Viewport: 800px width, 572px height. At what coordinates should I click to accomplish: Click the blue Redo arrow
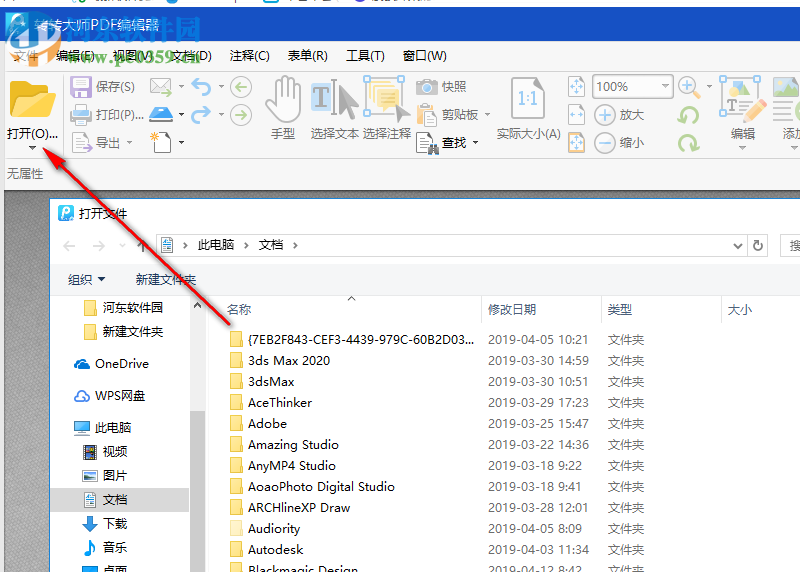click(x=201, y=114)
